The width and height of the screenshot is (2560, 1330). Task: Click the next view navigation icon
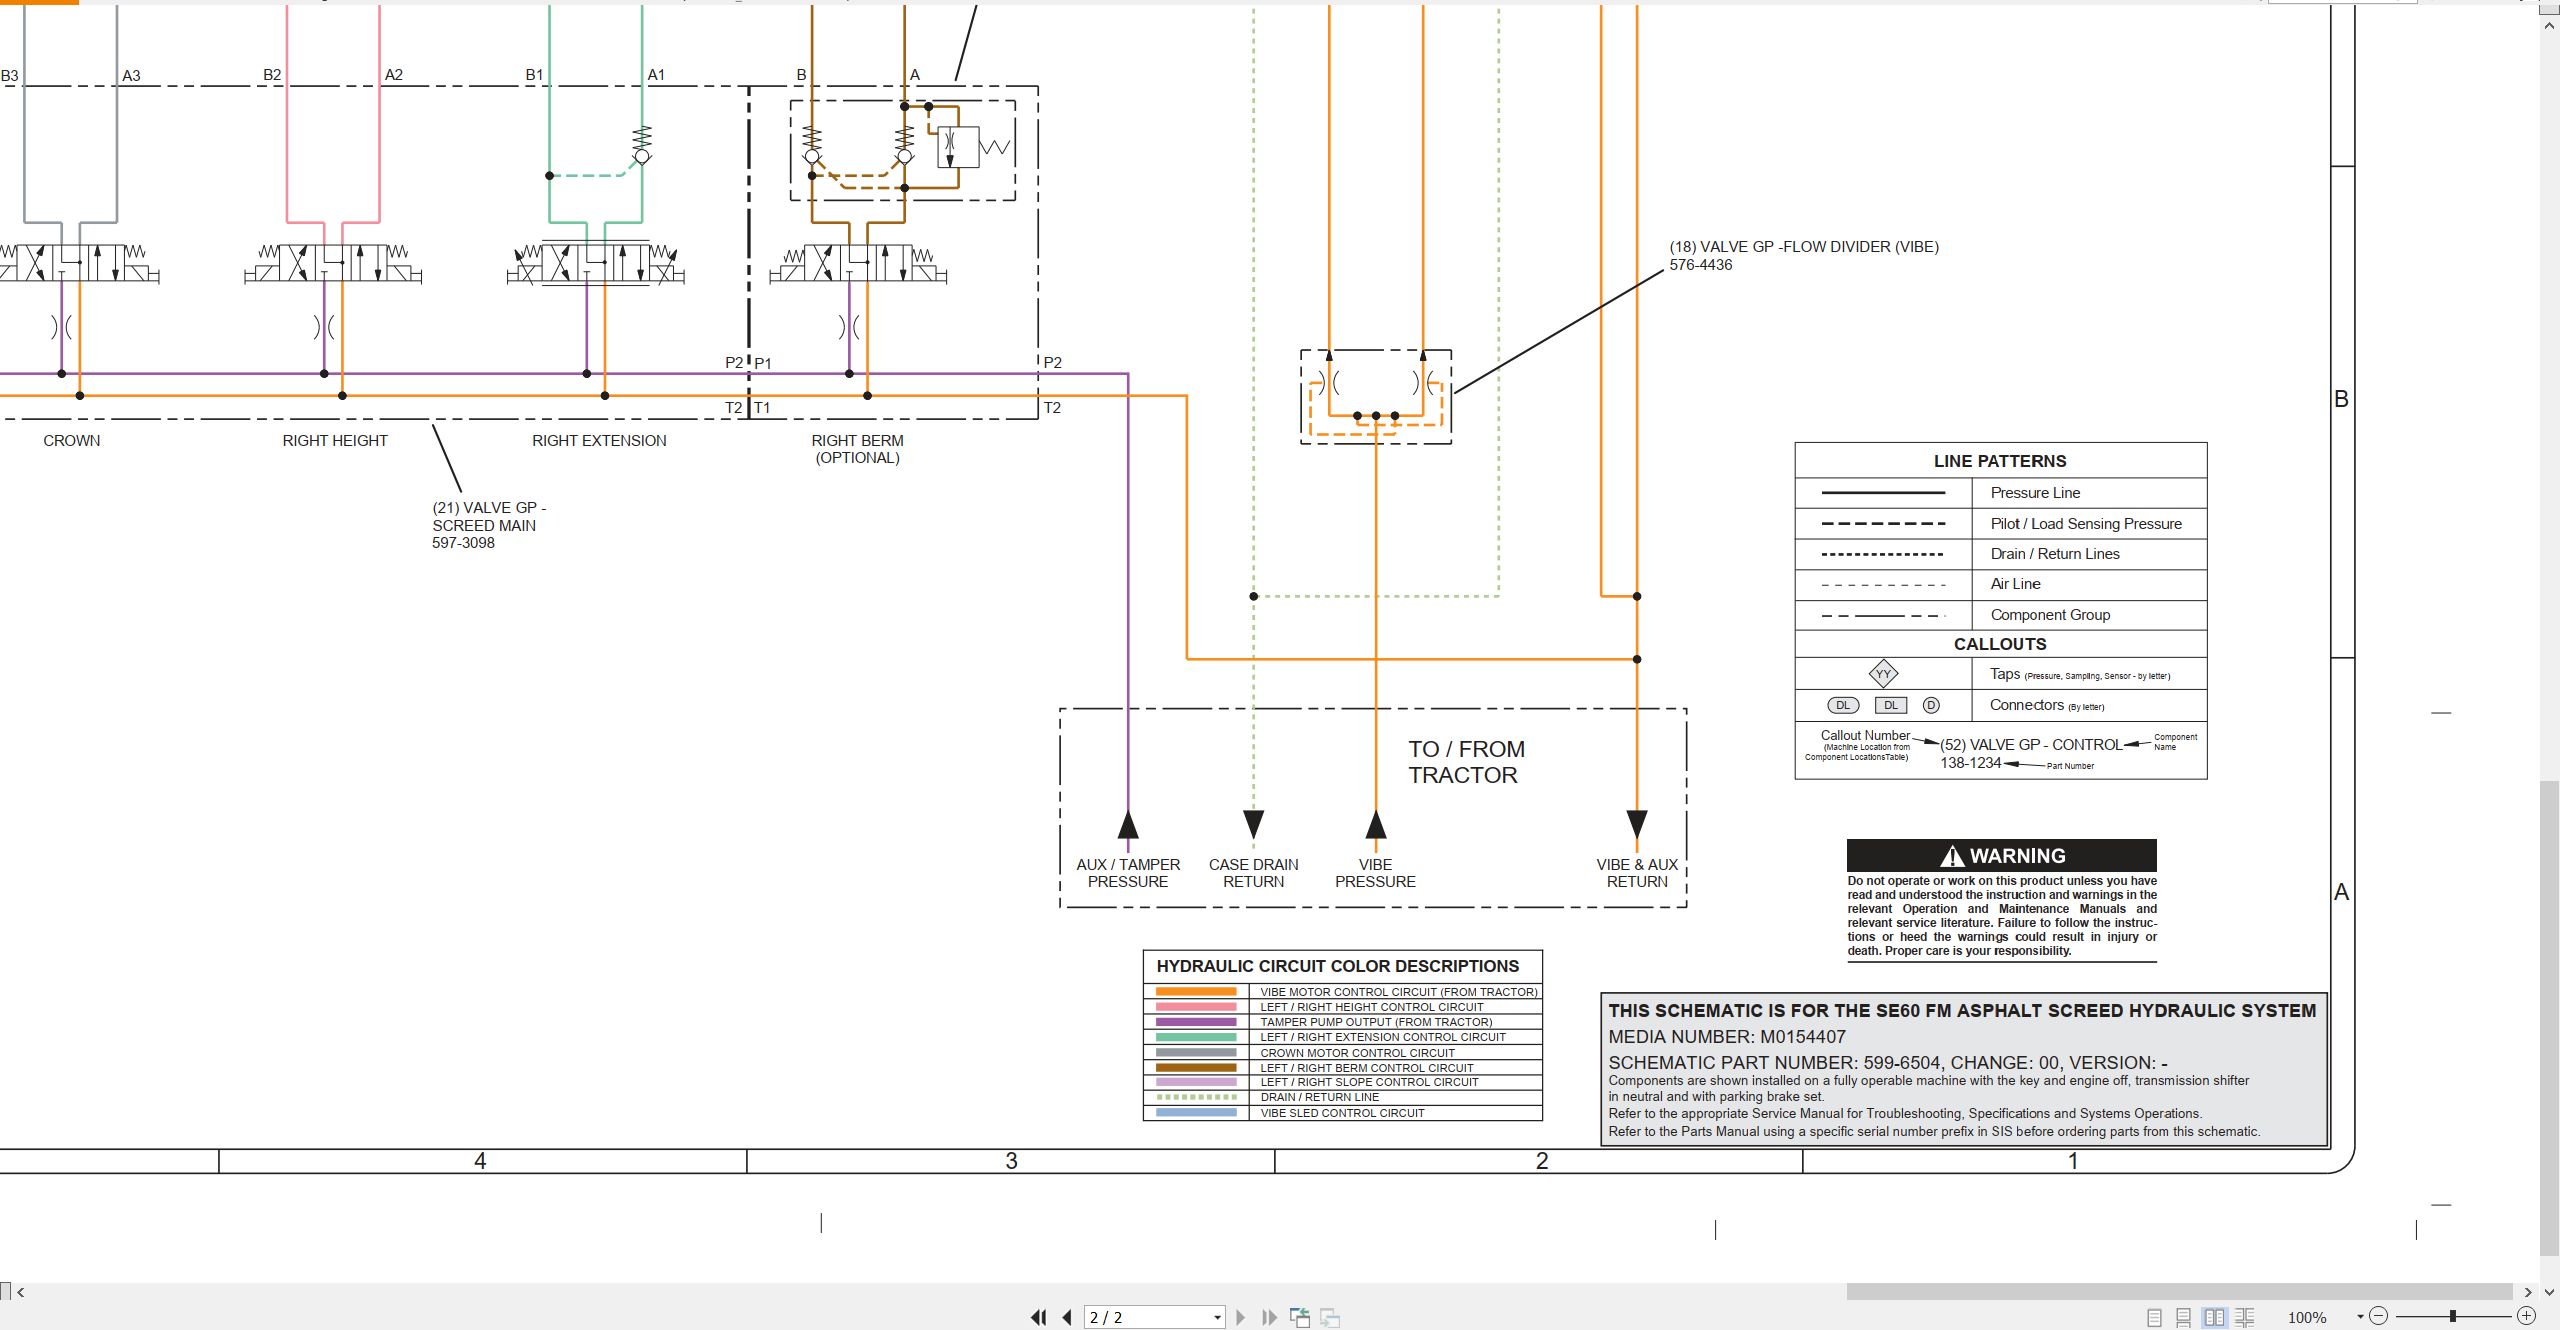pyautogui.click(x=1330, y=1317)
